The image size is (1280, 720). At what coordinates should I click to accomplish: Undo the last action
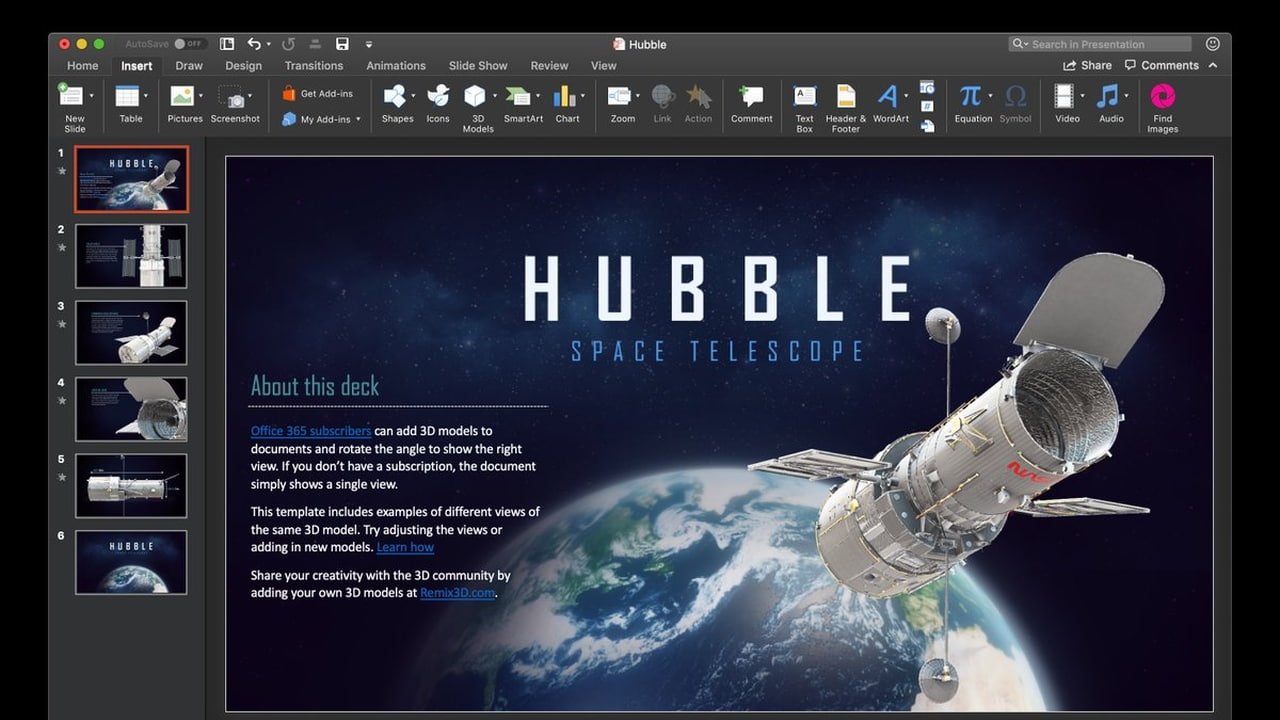[x=254, y=44]
